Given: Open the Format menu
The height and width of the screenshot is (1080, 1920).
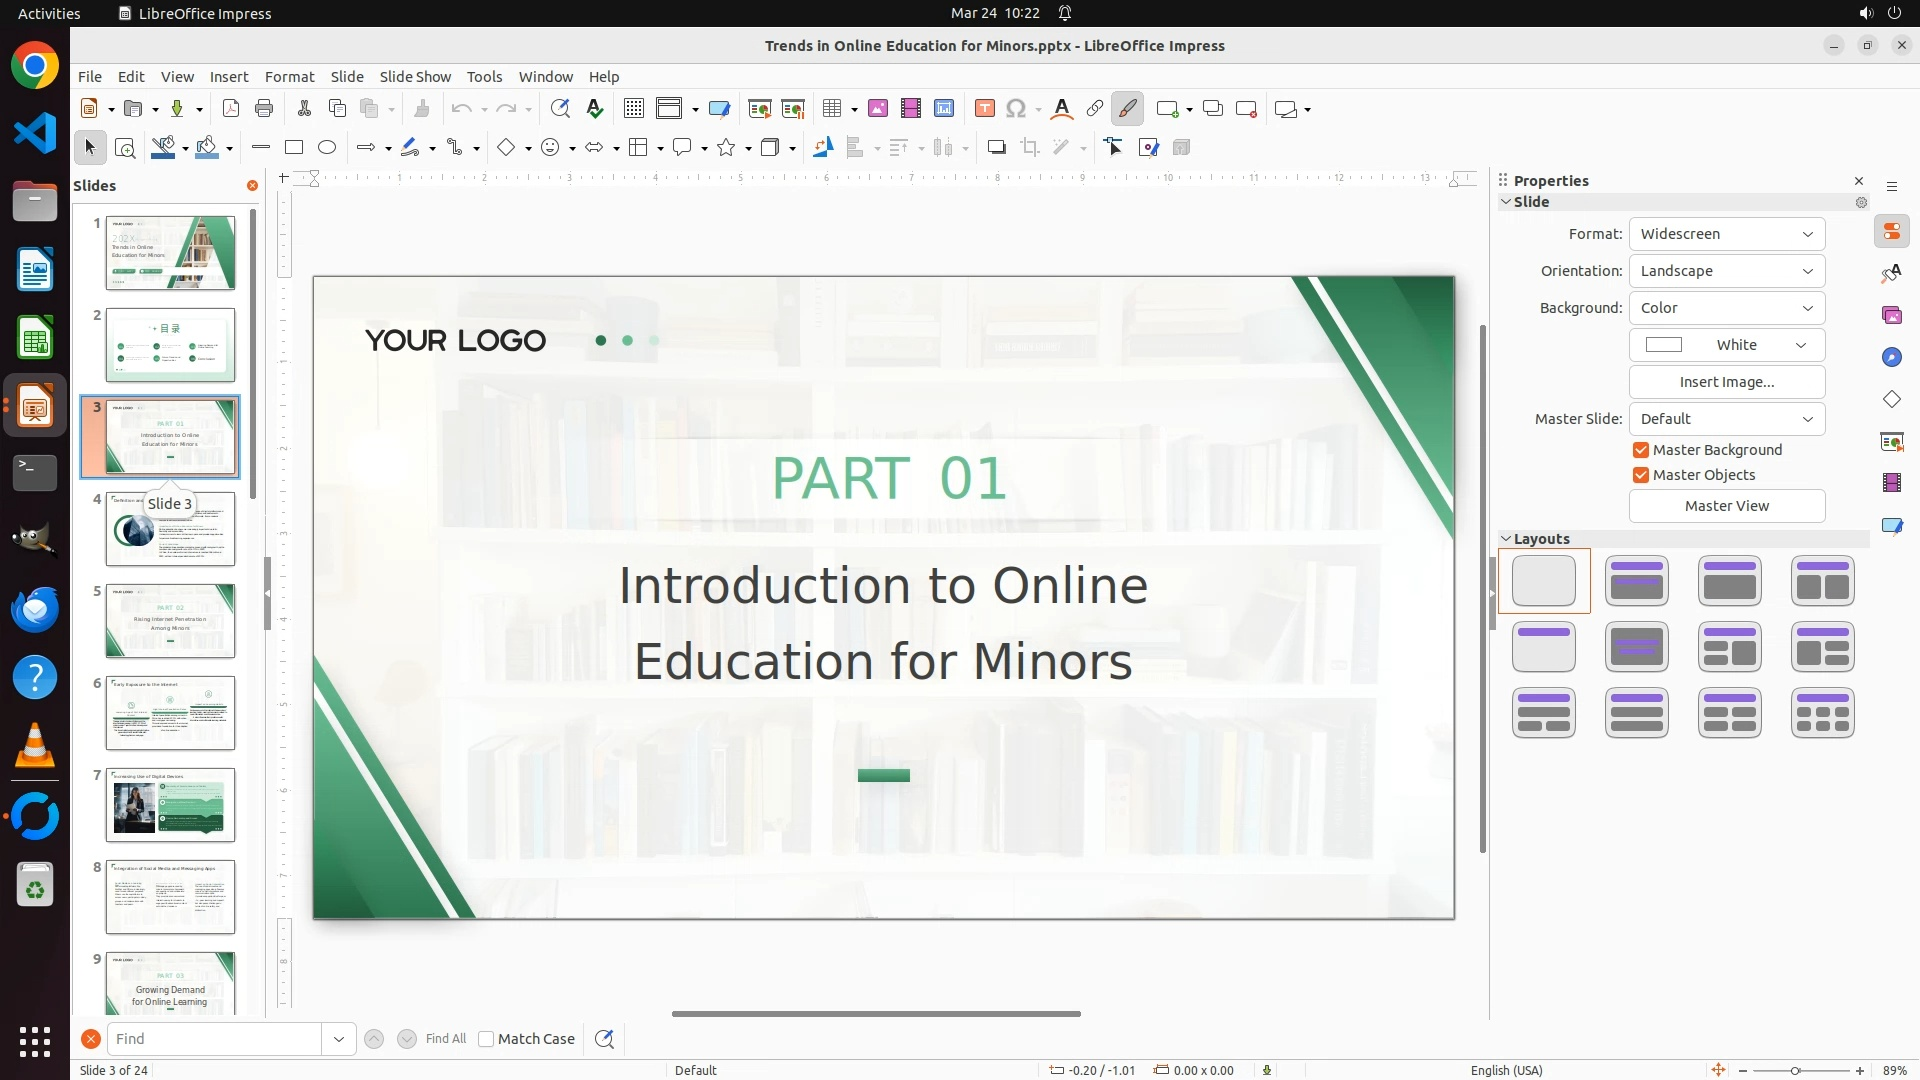Looking at the screenshot, I should click(289, 77).
